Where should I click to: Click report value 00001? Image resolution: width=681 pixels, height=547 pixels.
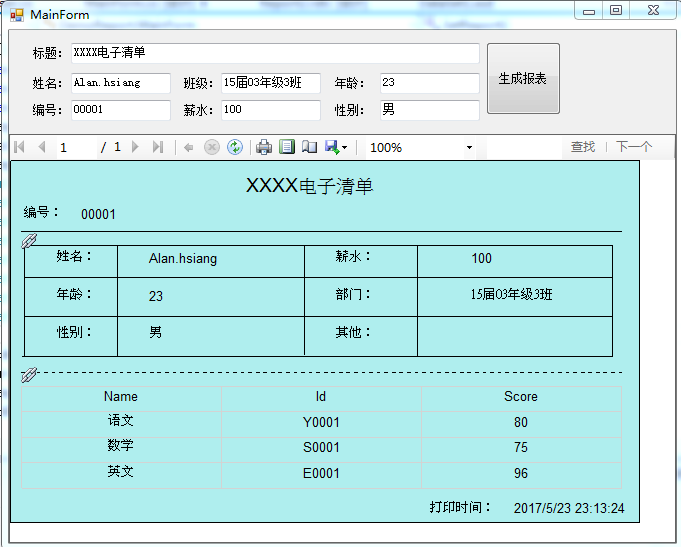pyautogui.click(x=98, y=214)
